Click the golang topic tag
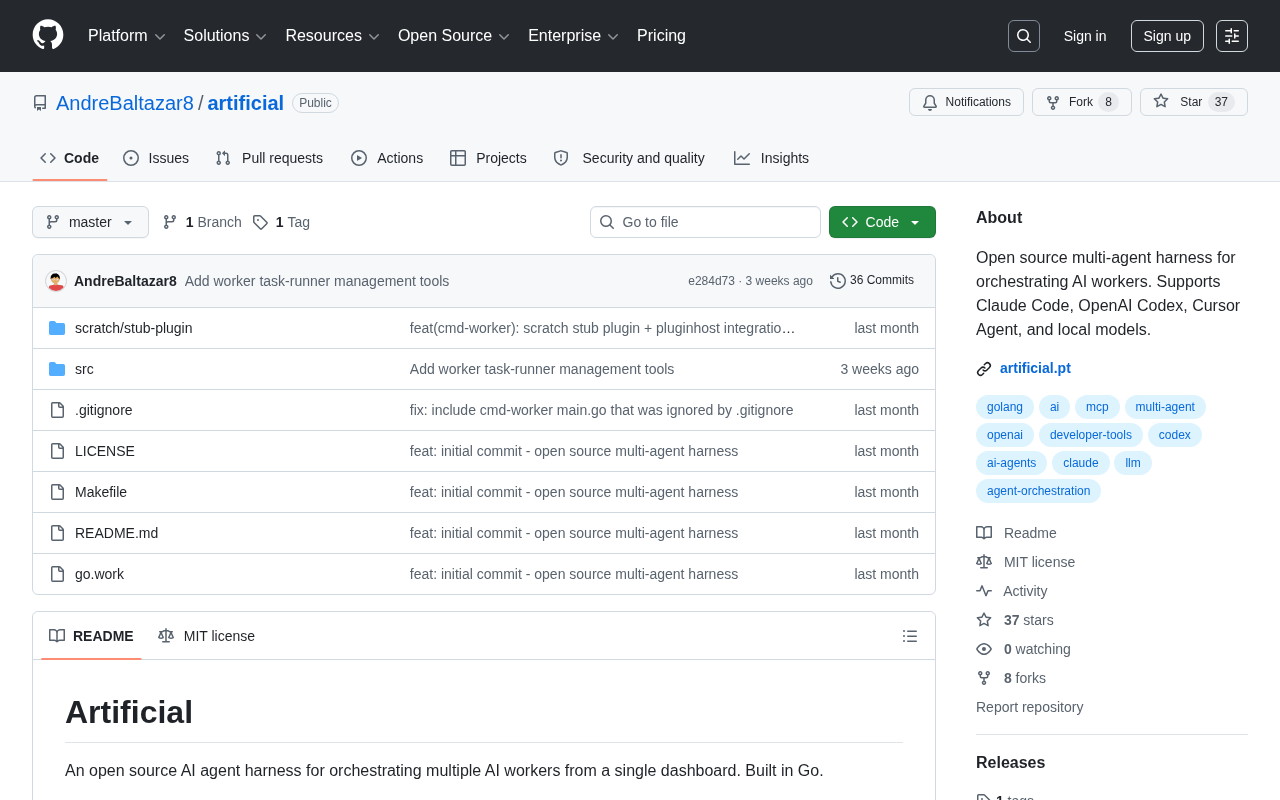 (1005, 407)
